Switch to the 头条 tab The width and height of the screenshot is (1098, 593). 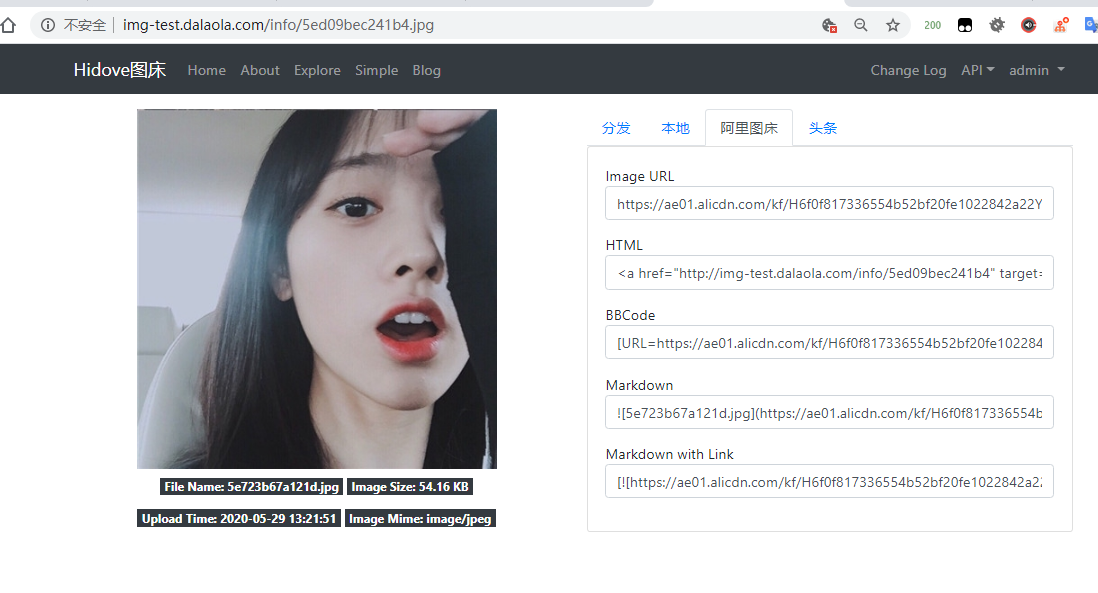823,128
